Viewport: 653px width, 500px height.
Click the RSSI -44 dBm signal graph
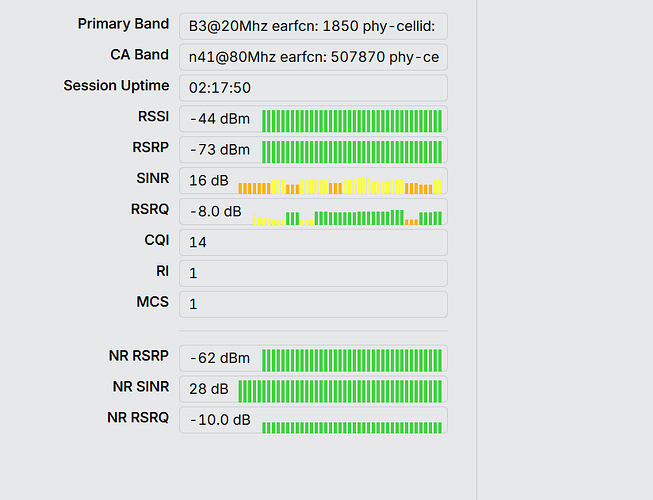(352, 121)
